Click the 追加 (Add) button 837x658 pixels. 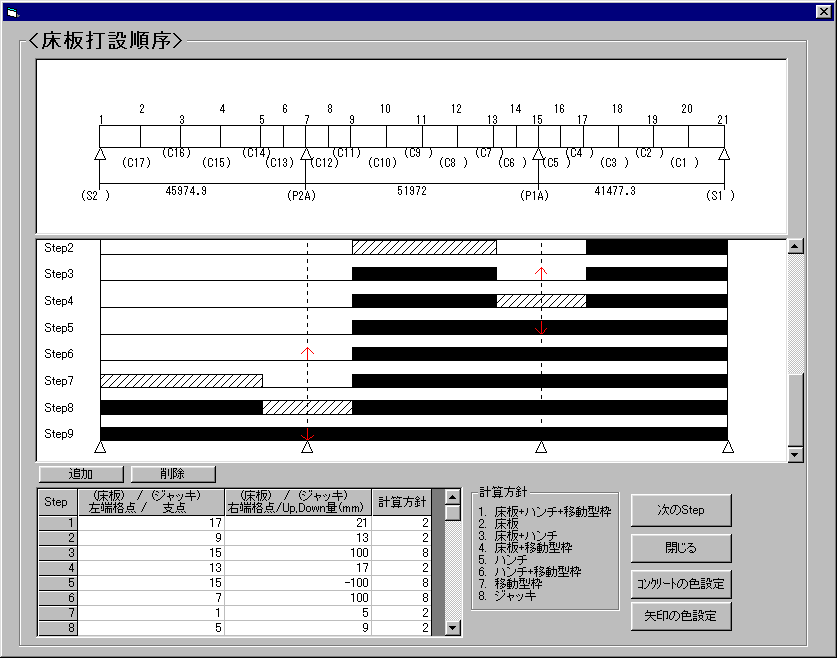click(81, 474)
